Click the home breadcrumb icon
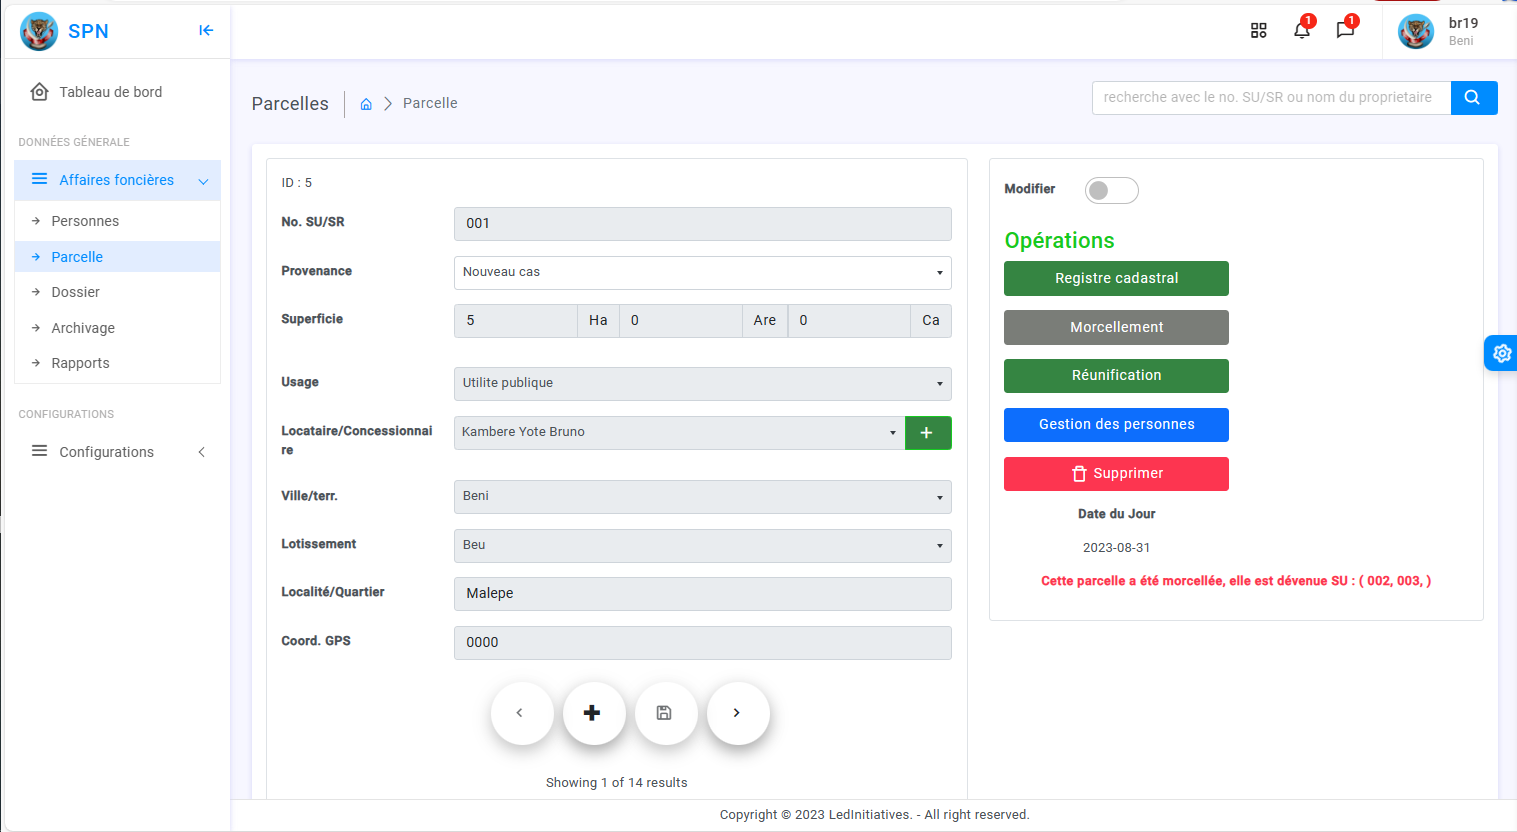Screen dimensions: 1517x832 pyautogui.click(x=366, y=104)
